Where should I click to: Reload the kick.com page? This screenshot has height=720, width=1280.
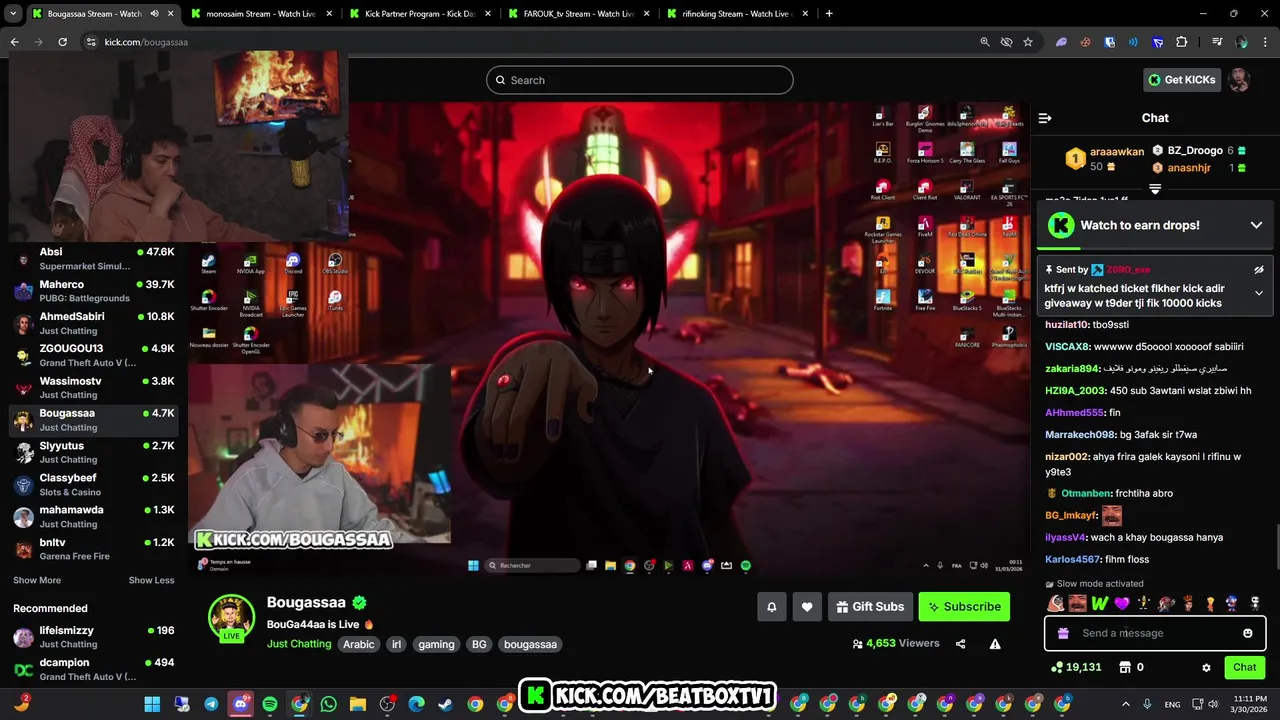pos(62,42)
